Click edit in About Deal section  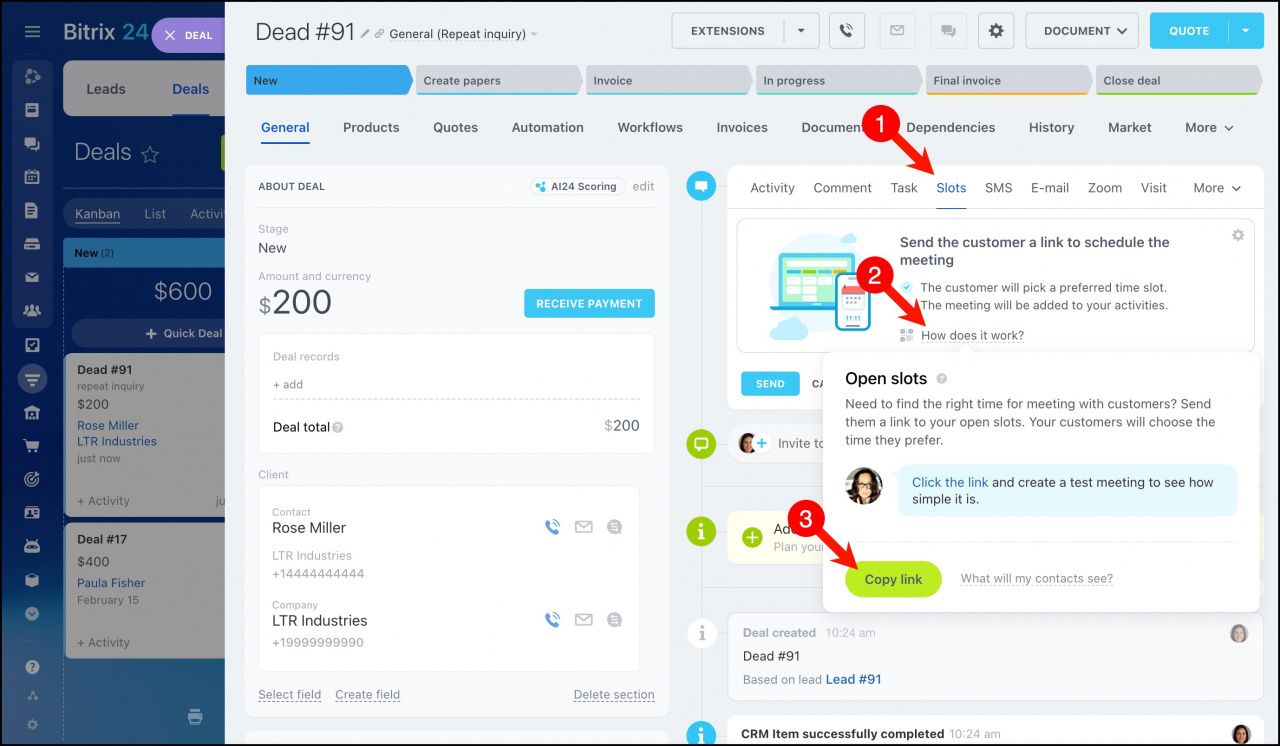coord(643,186)
